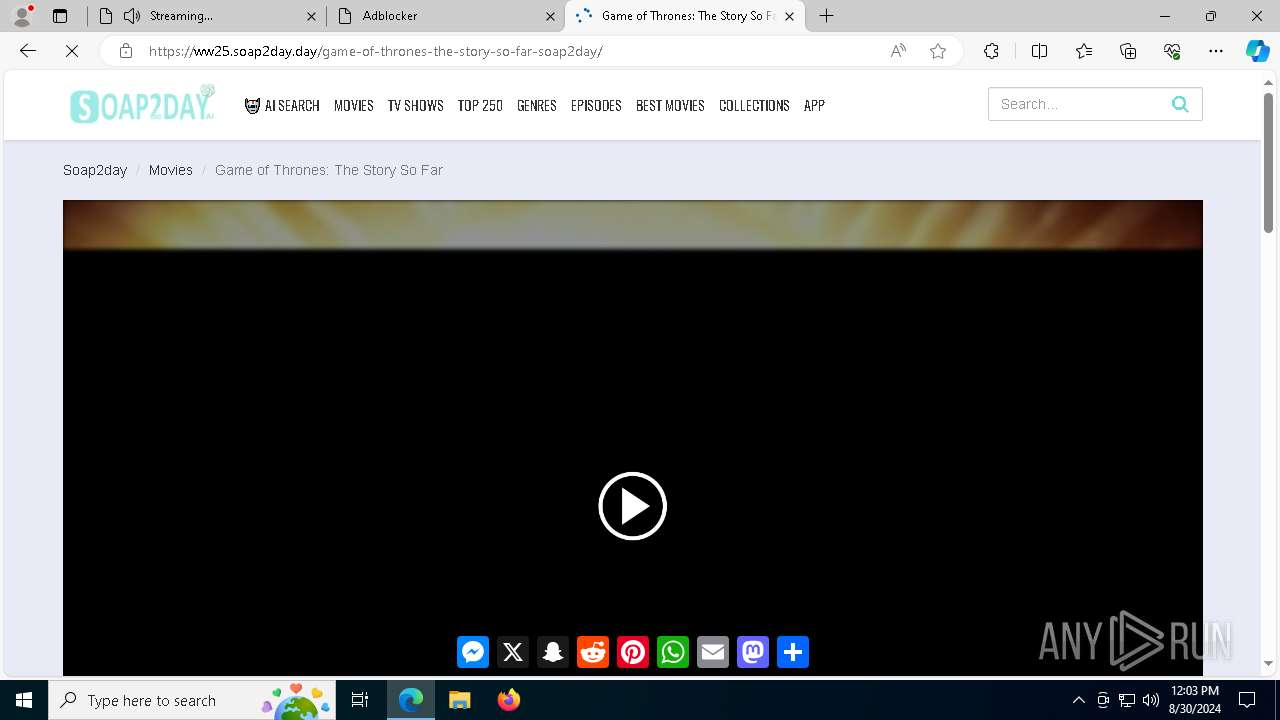This screenshot has width=1280, height=720.
Task: Open the Copilot sidebar
Action: coord(1257,51)
